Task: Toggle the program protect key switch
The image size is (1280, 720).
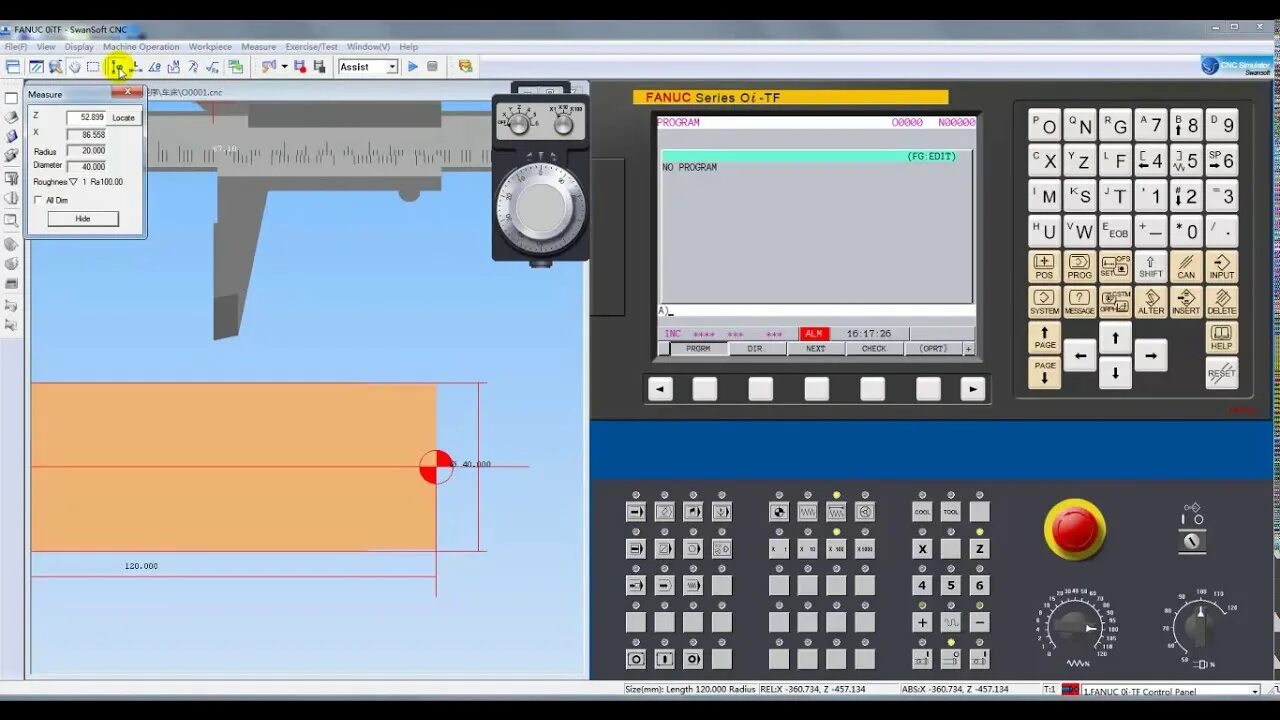Action: coord(1192,541)
